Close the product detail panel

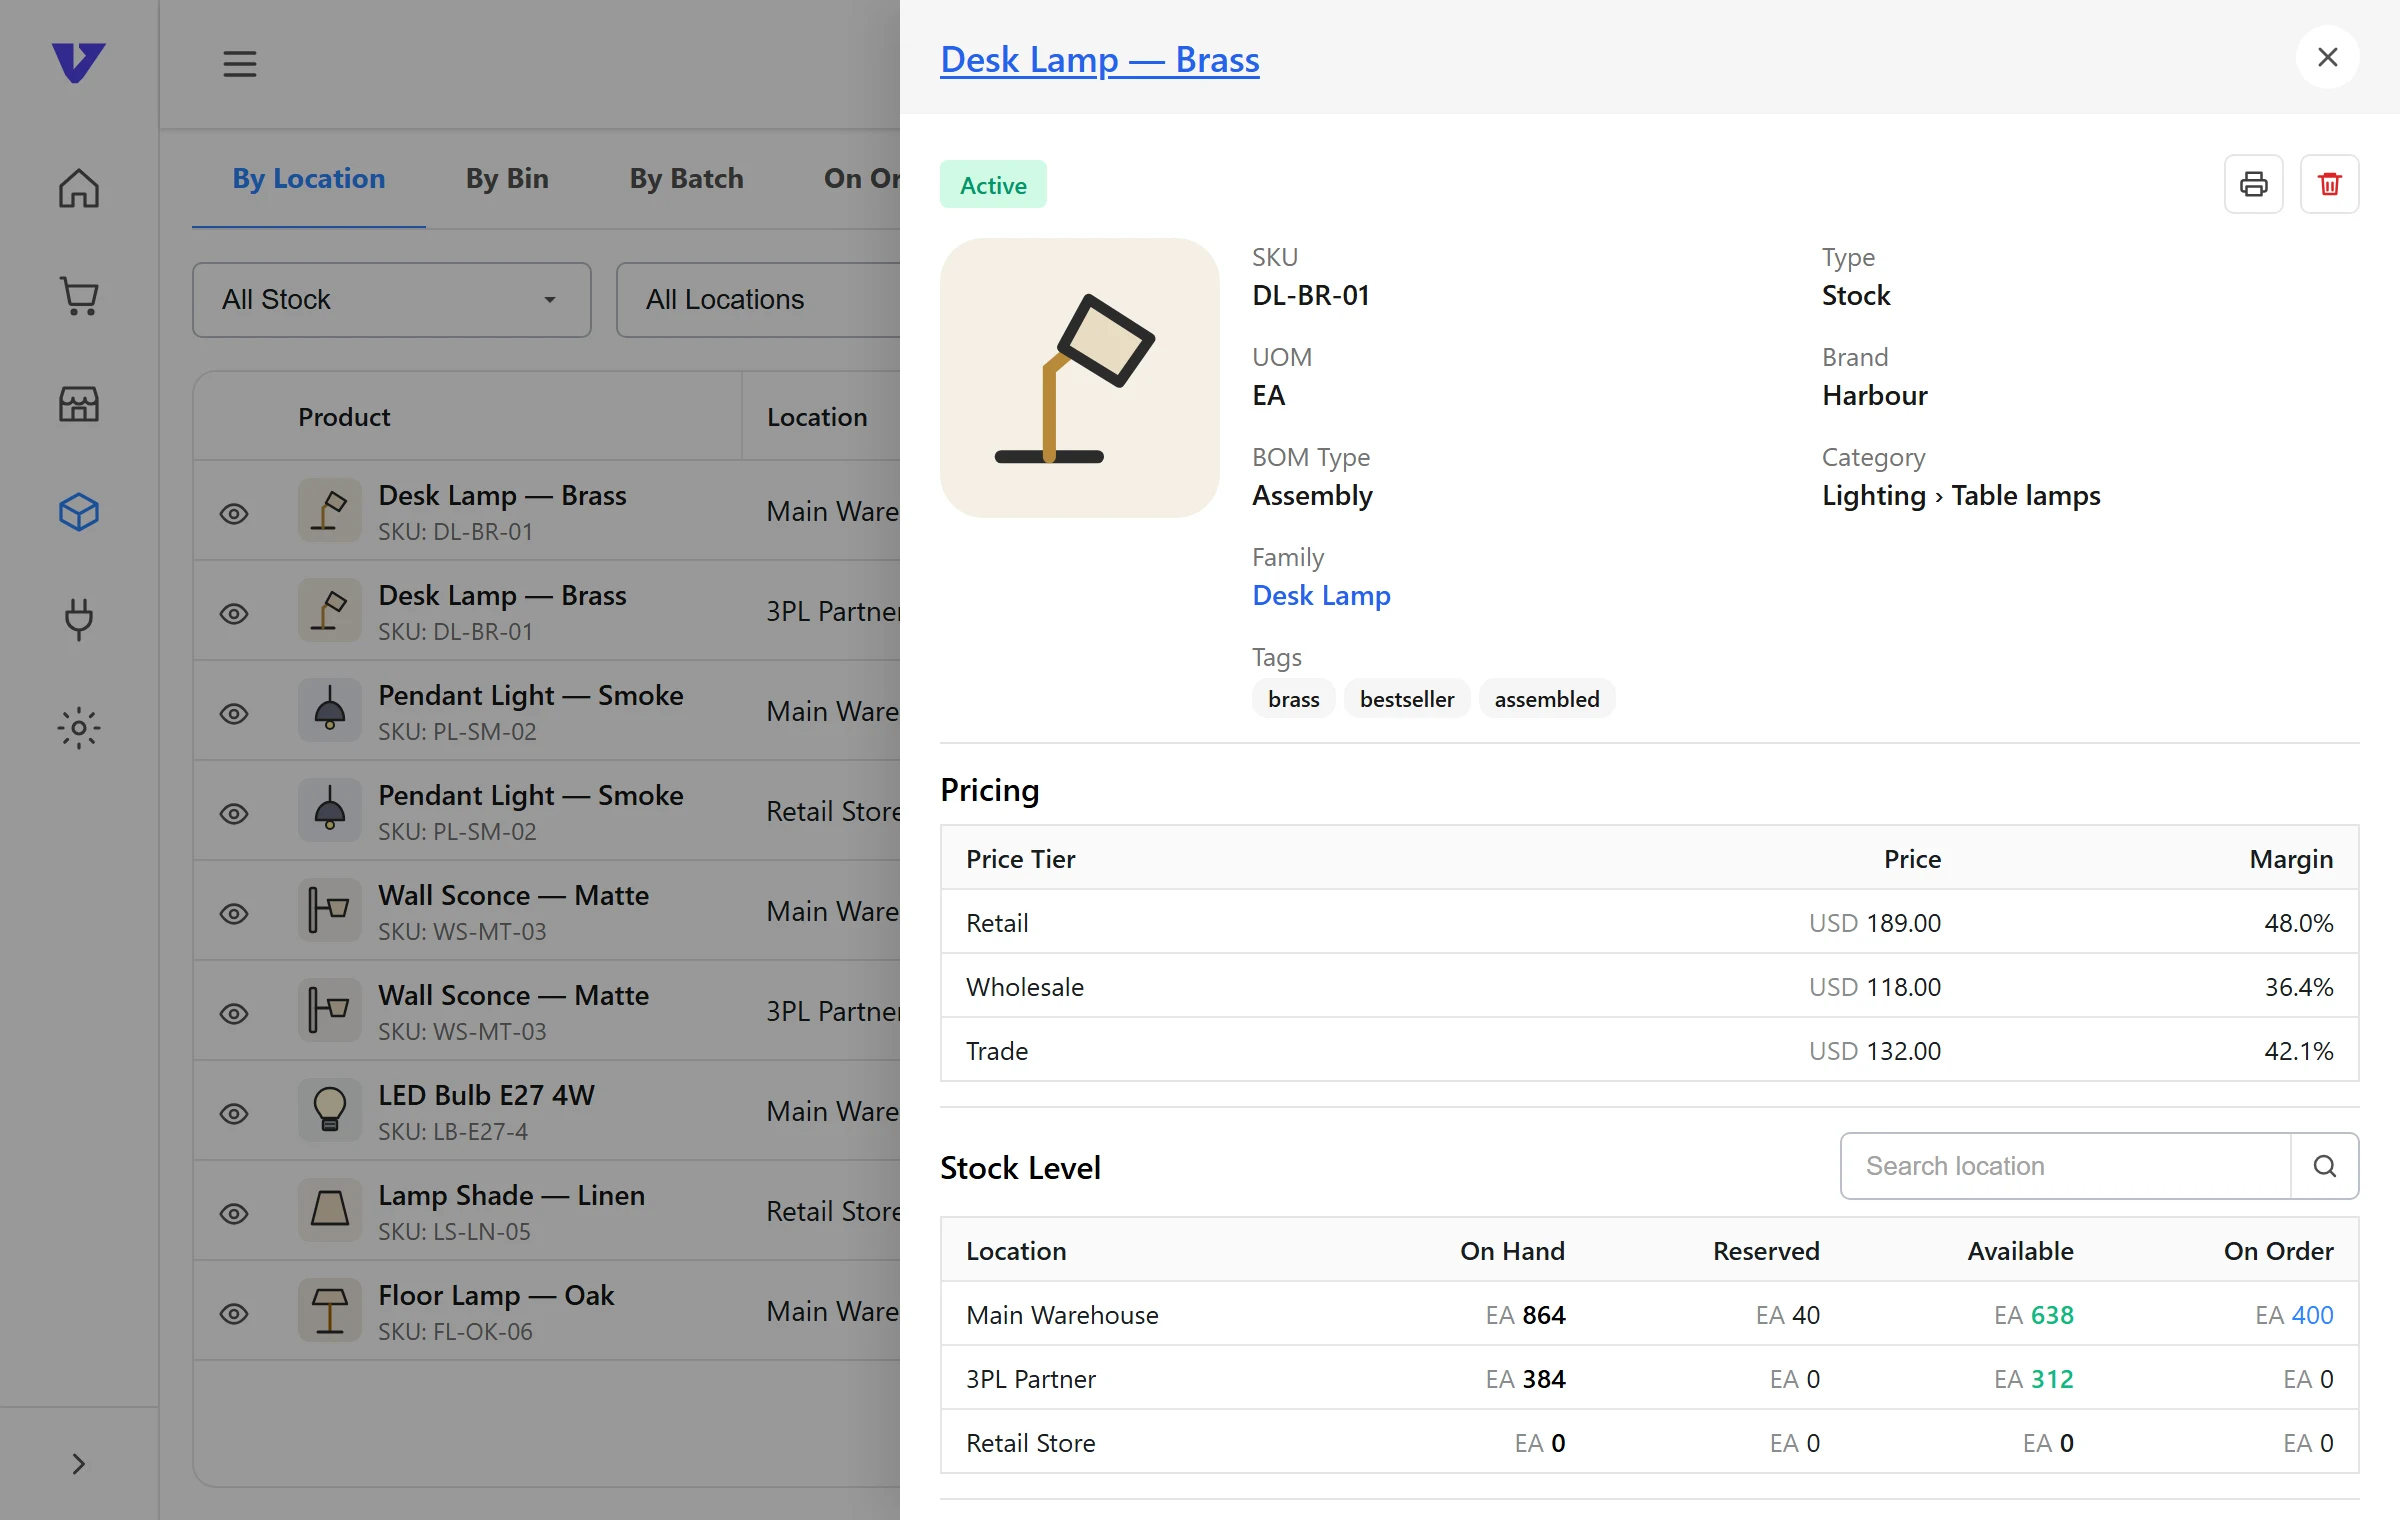tap(2328, 58)
